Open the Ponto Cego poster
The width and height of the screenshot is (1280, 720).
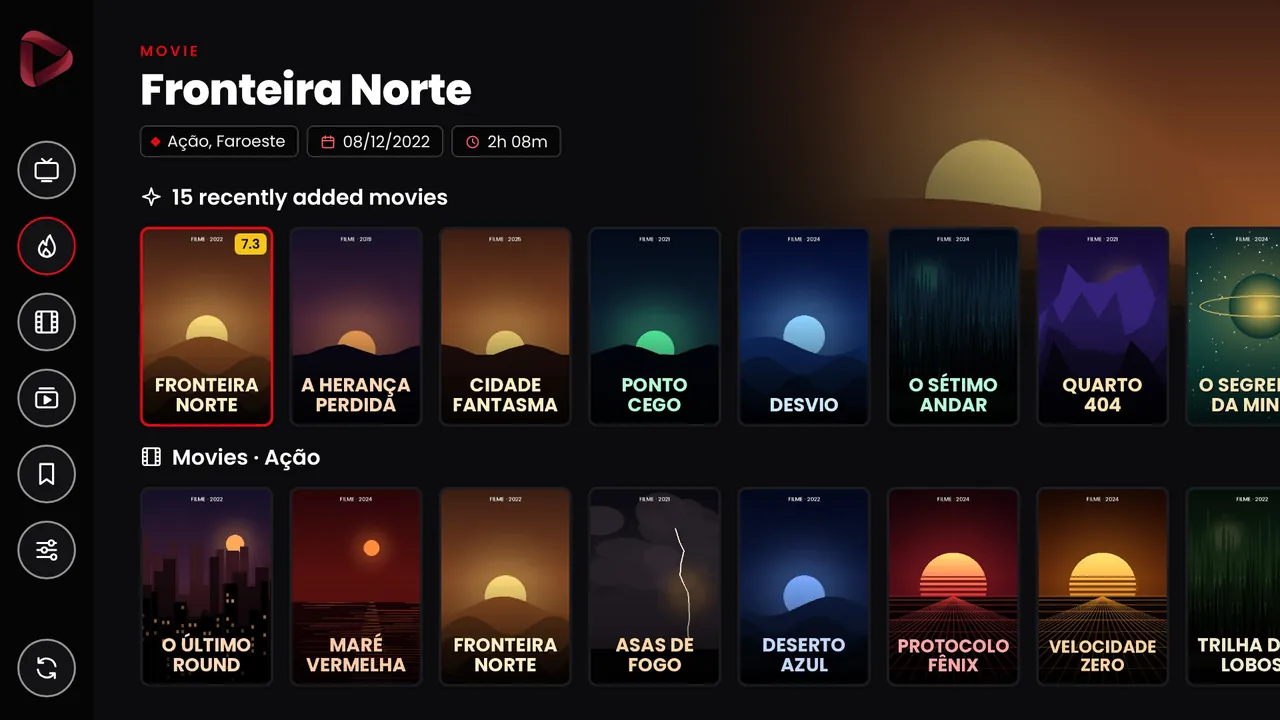(x=654, y=326)
